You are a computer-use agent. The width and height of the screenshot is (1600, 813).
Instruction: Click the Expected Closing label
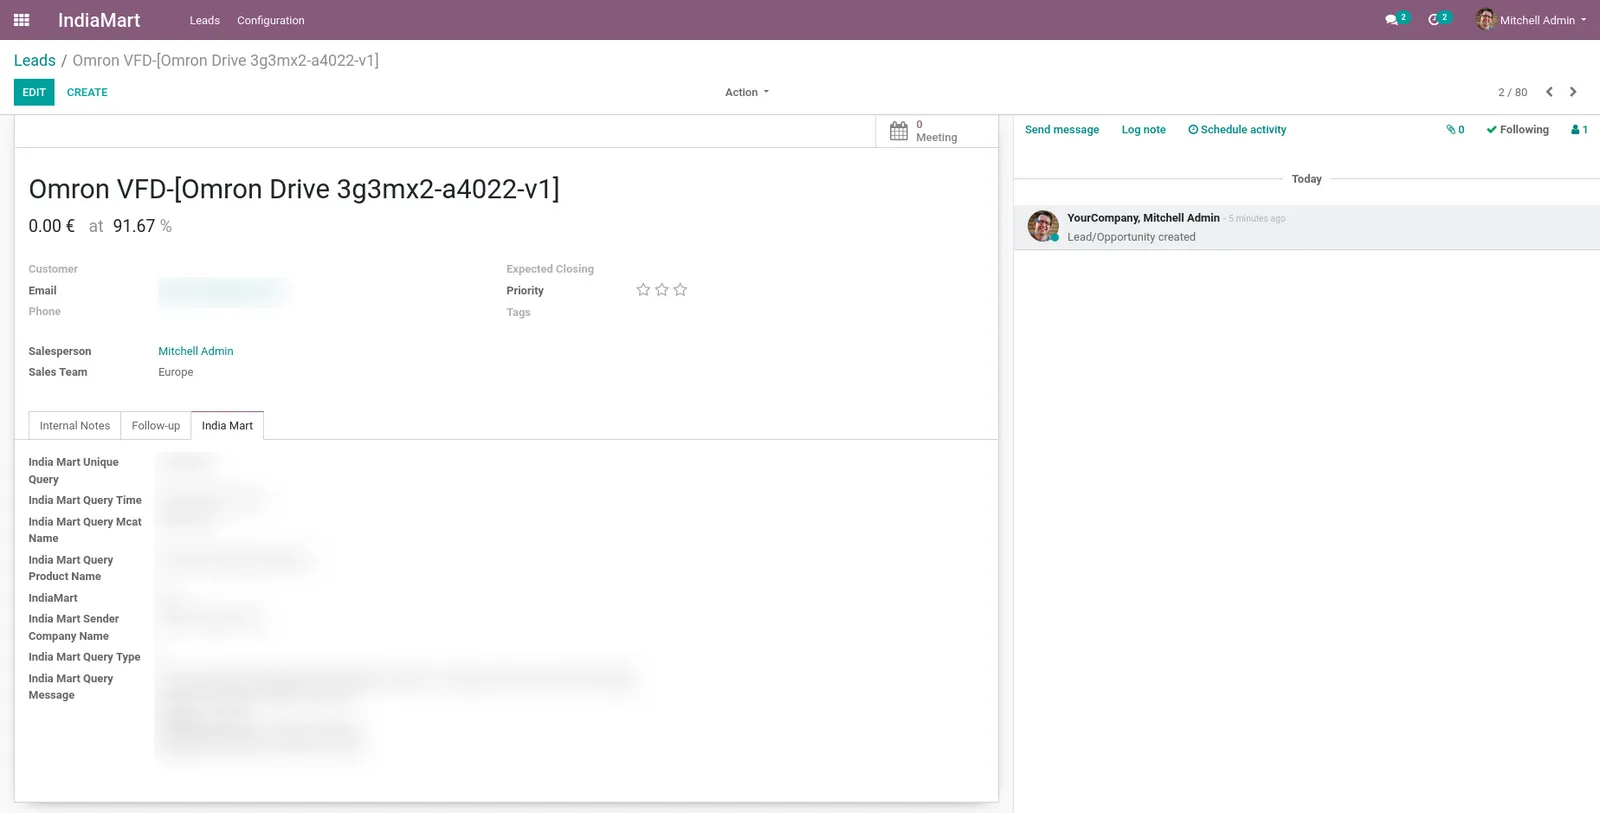click(x=550, y=269)
